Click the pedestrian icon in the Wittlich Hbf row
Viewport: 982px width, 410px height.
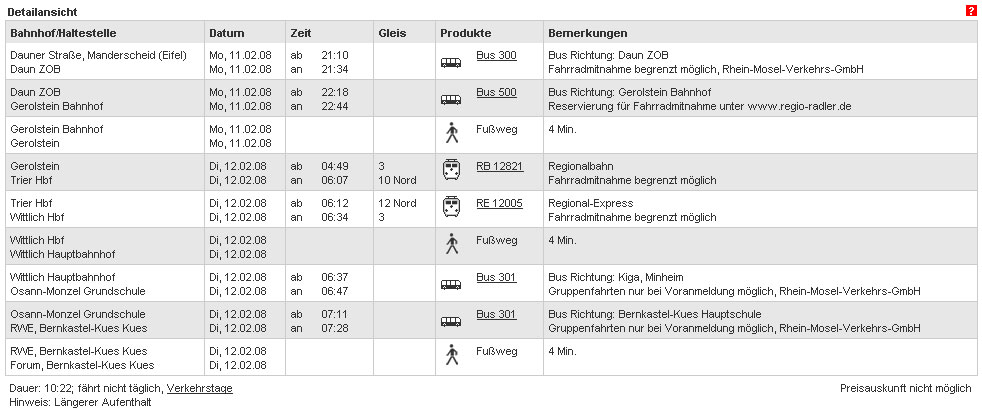pos(452,243)
